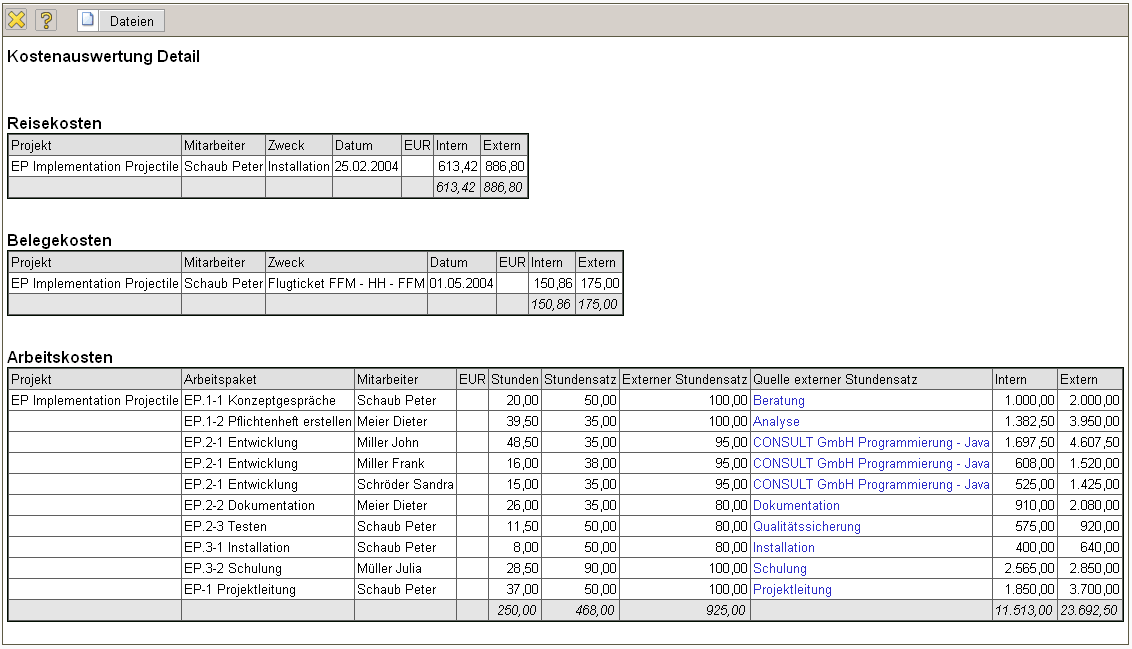Open the Beratung rate source link

[778, 401]
